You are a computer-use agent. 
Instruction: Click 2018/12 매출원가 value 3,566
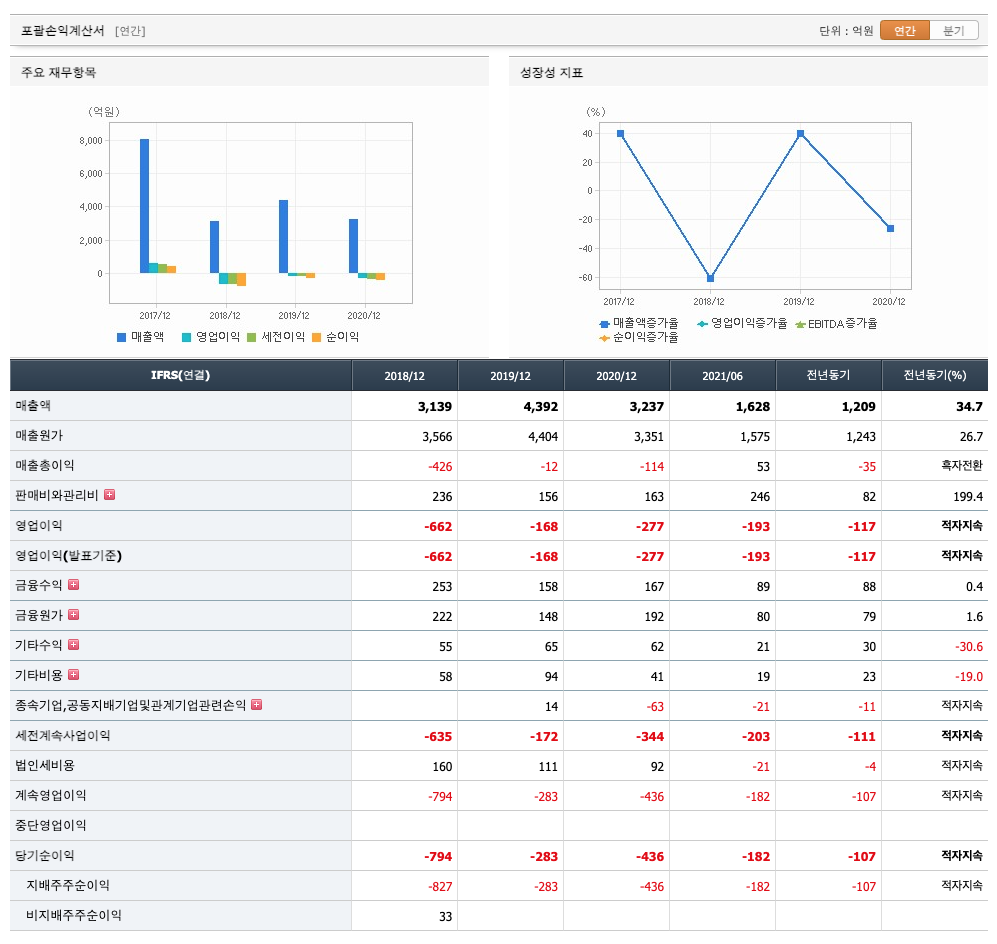click(437, 437)
